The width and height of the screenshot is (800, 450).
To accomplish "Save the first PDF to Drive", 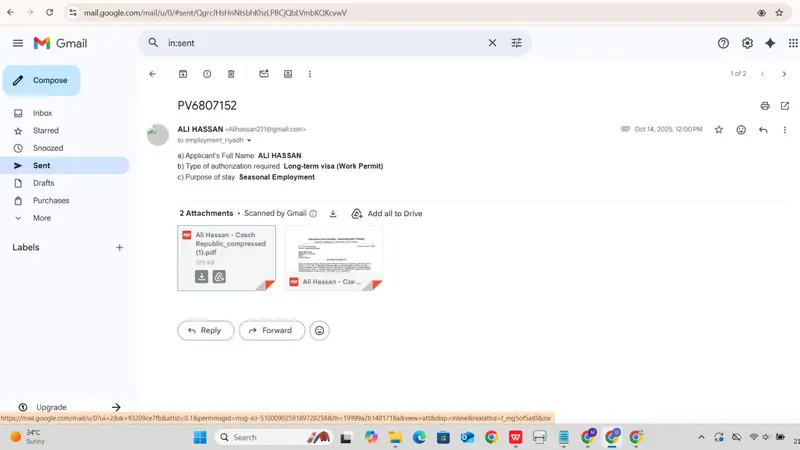I will point(219,277).
